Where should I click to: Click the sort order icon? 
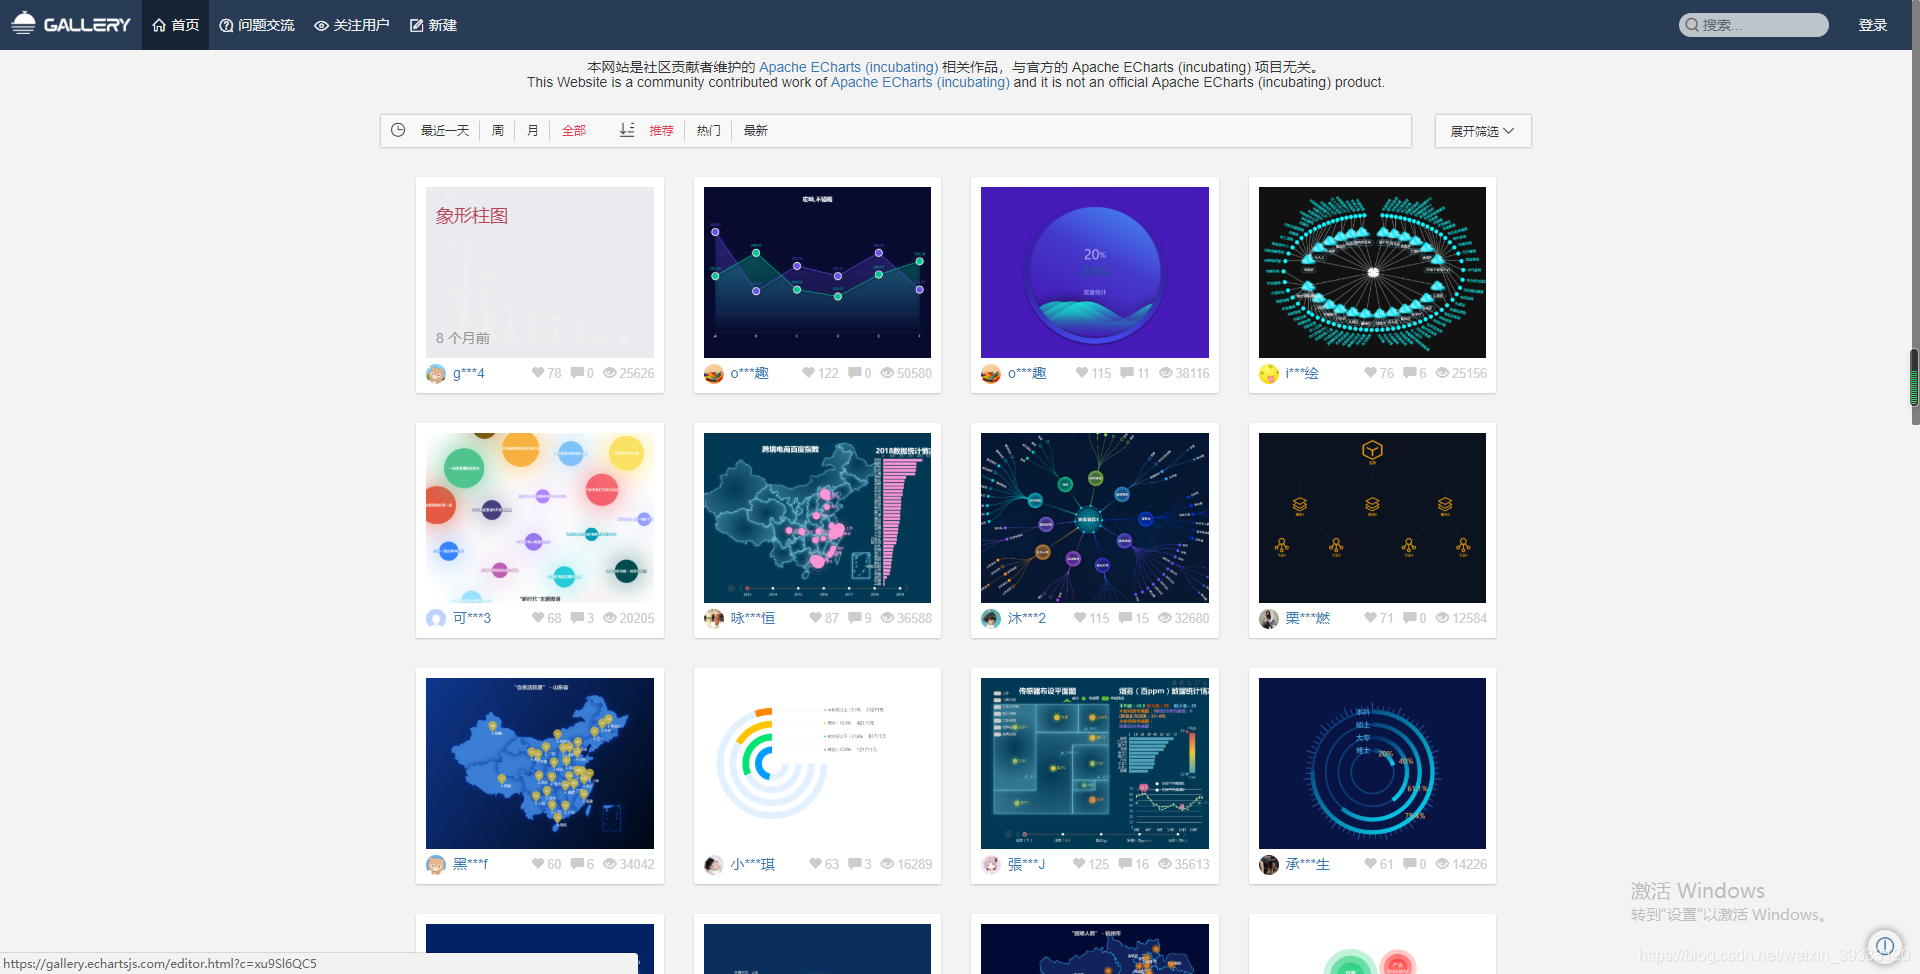click(x=627, y=130)
